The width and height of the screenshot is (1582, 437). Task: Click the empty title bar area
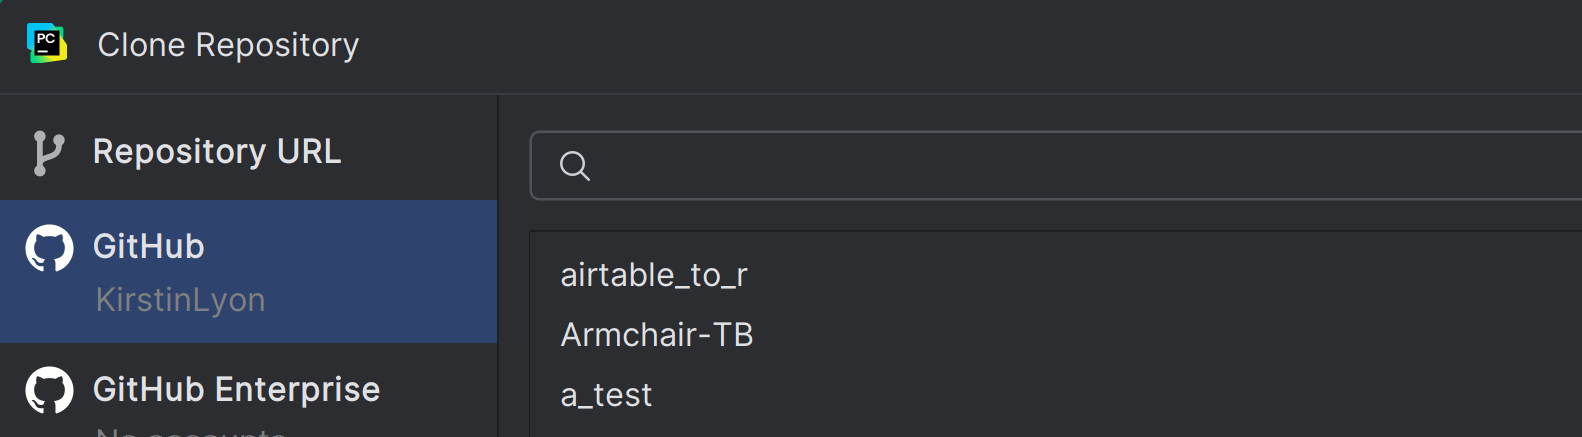[x=970, y=46]
